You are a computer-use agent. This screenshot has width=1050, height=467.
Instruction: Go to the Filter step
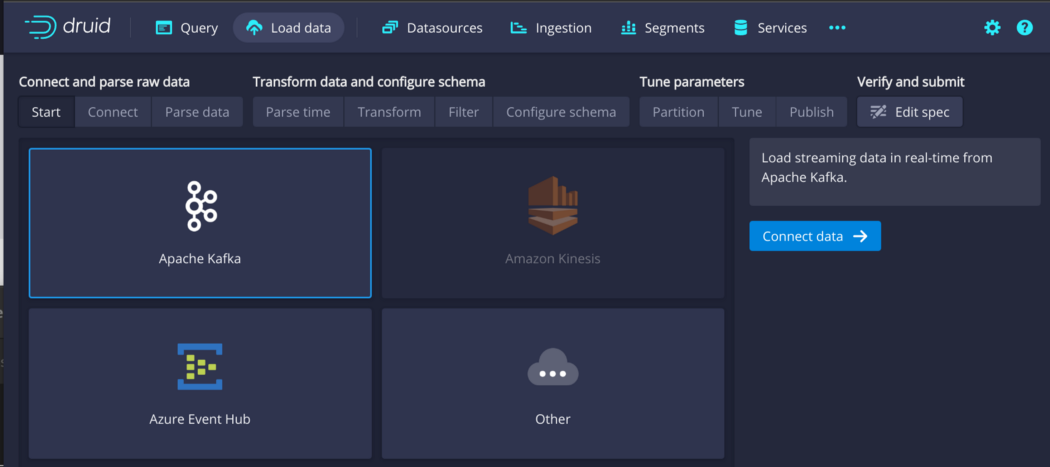(463, 112)
